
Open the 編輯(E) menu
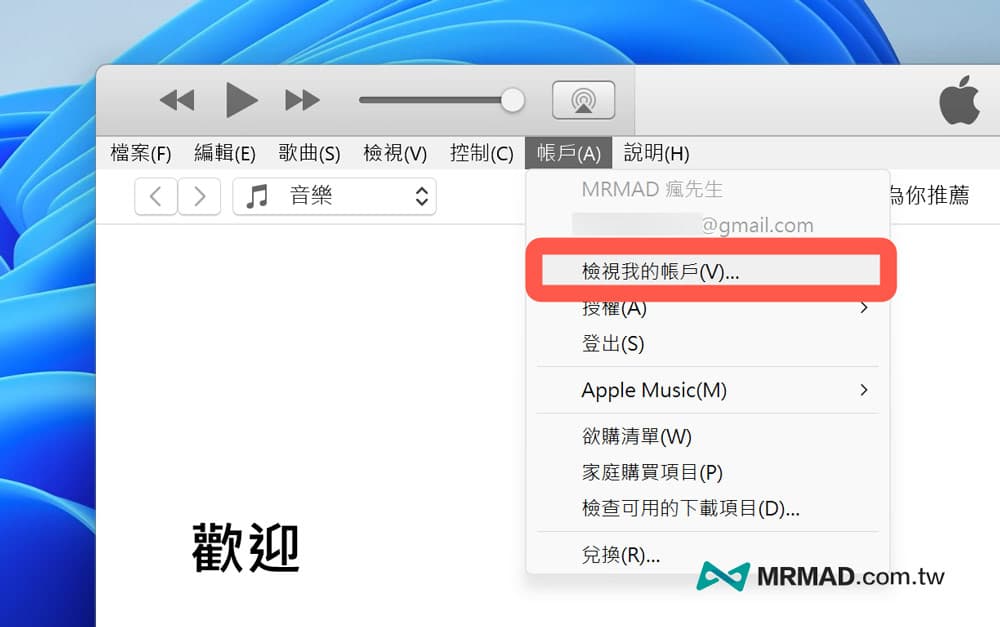(224, 153)
